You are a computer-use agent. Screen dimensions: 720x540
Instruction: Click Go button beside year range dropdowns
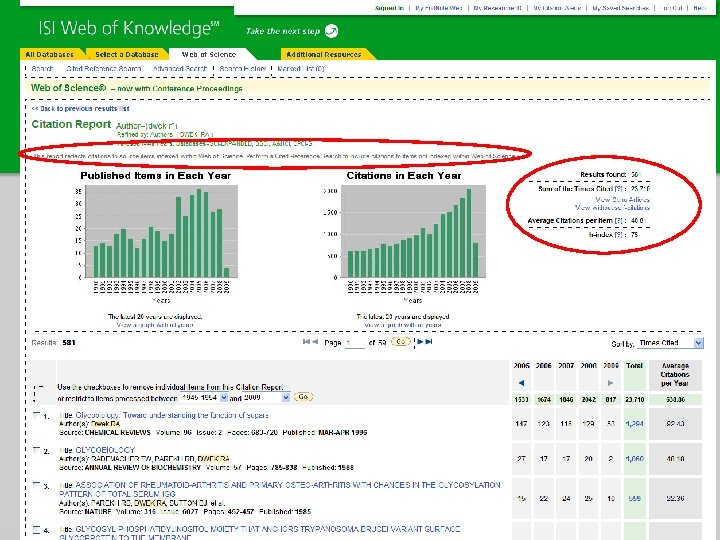pyautogui.click(x=303, y=397)
